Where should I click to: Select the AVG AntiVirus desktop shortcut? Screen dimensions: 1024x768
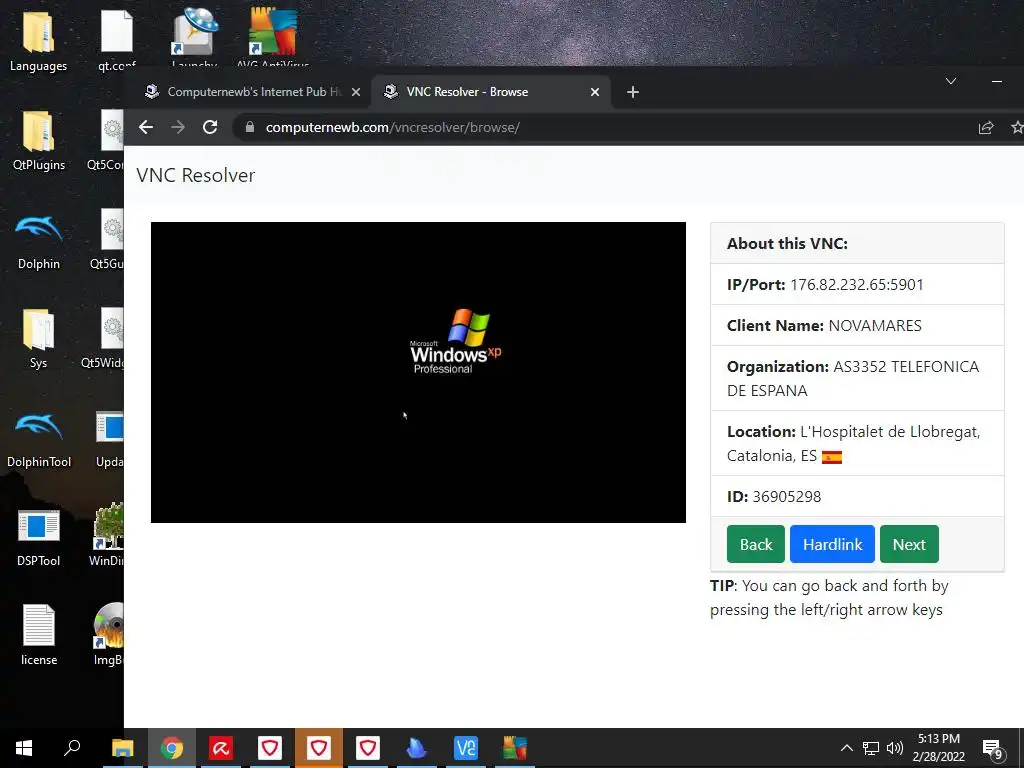click(273, 38)
